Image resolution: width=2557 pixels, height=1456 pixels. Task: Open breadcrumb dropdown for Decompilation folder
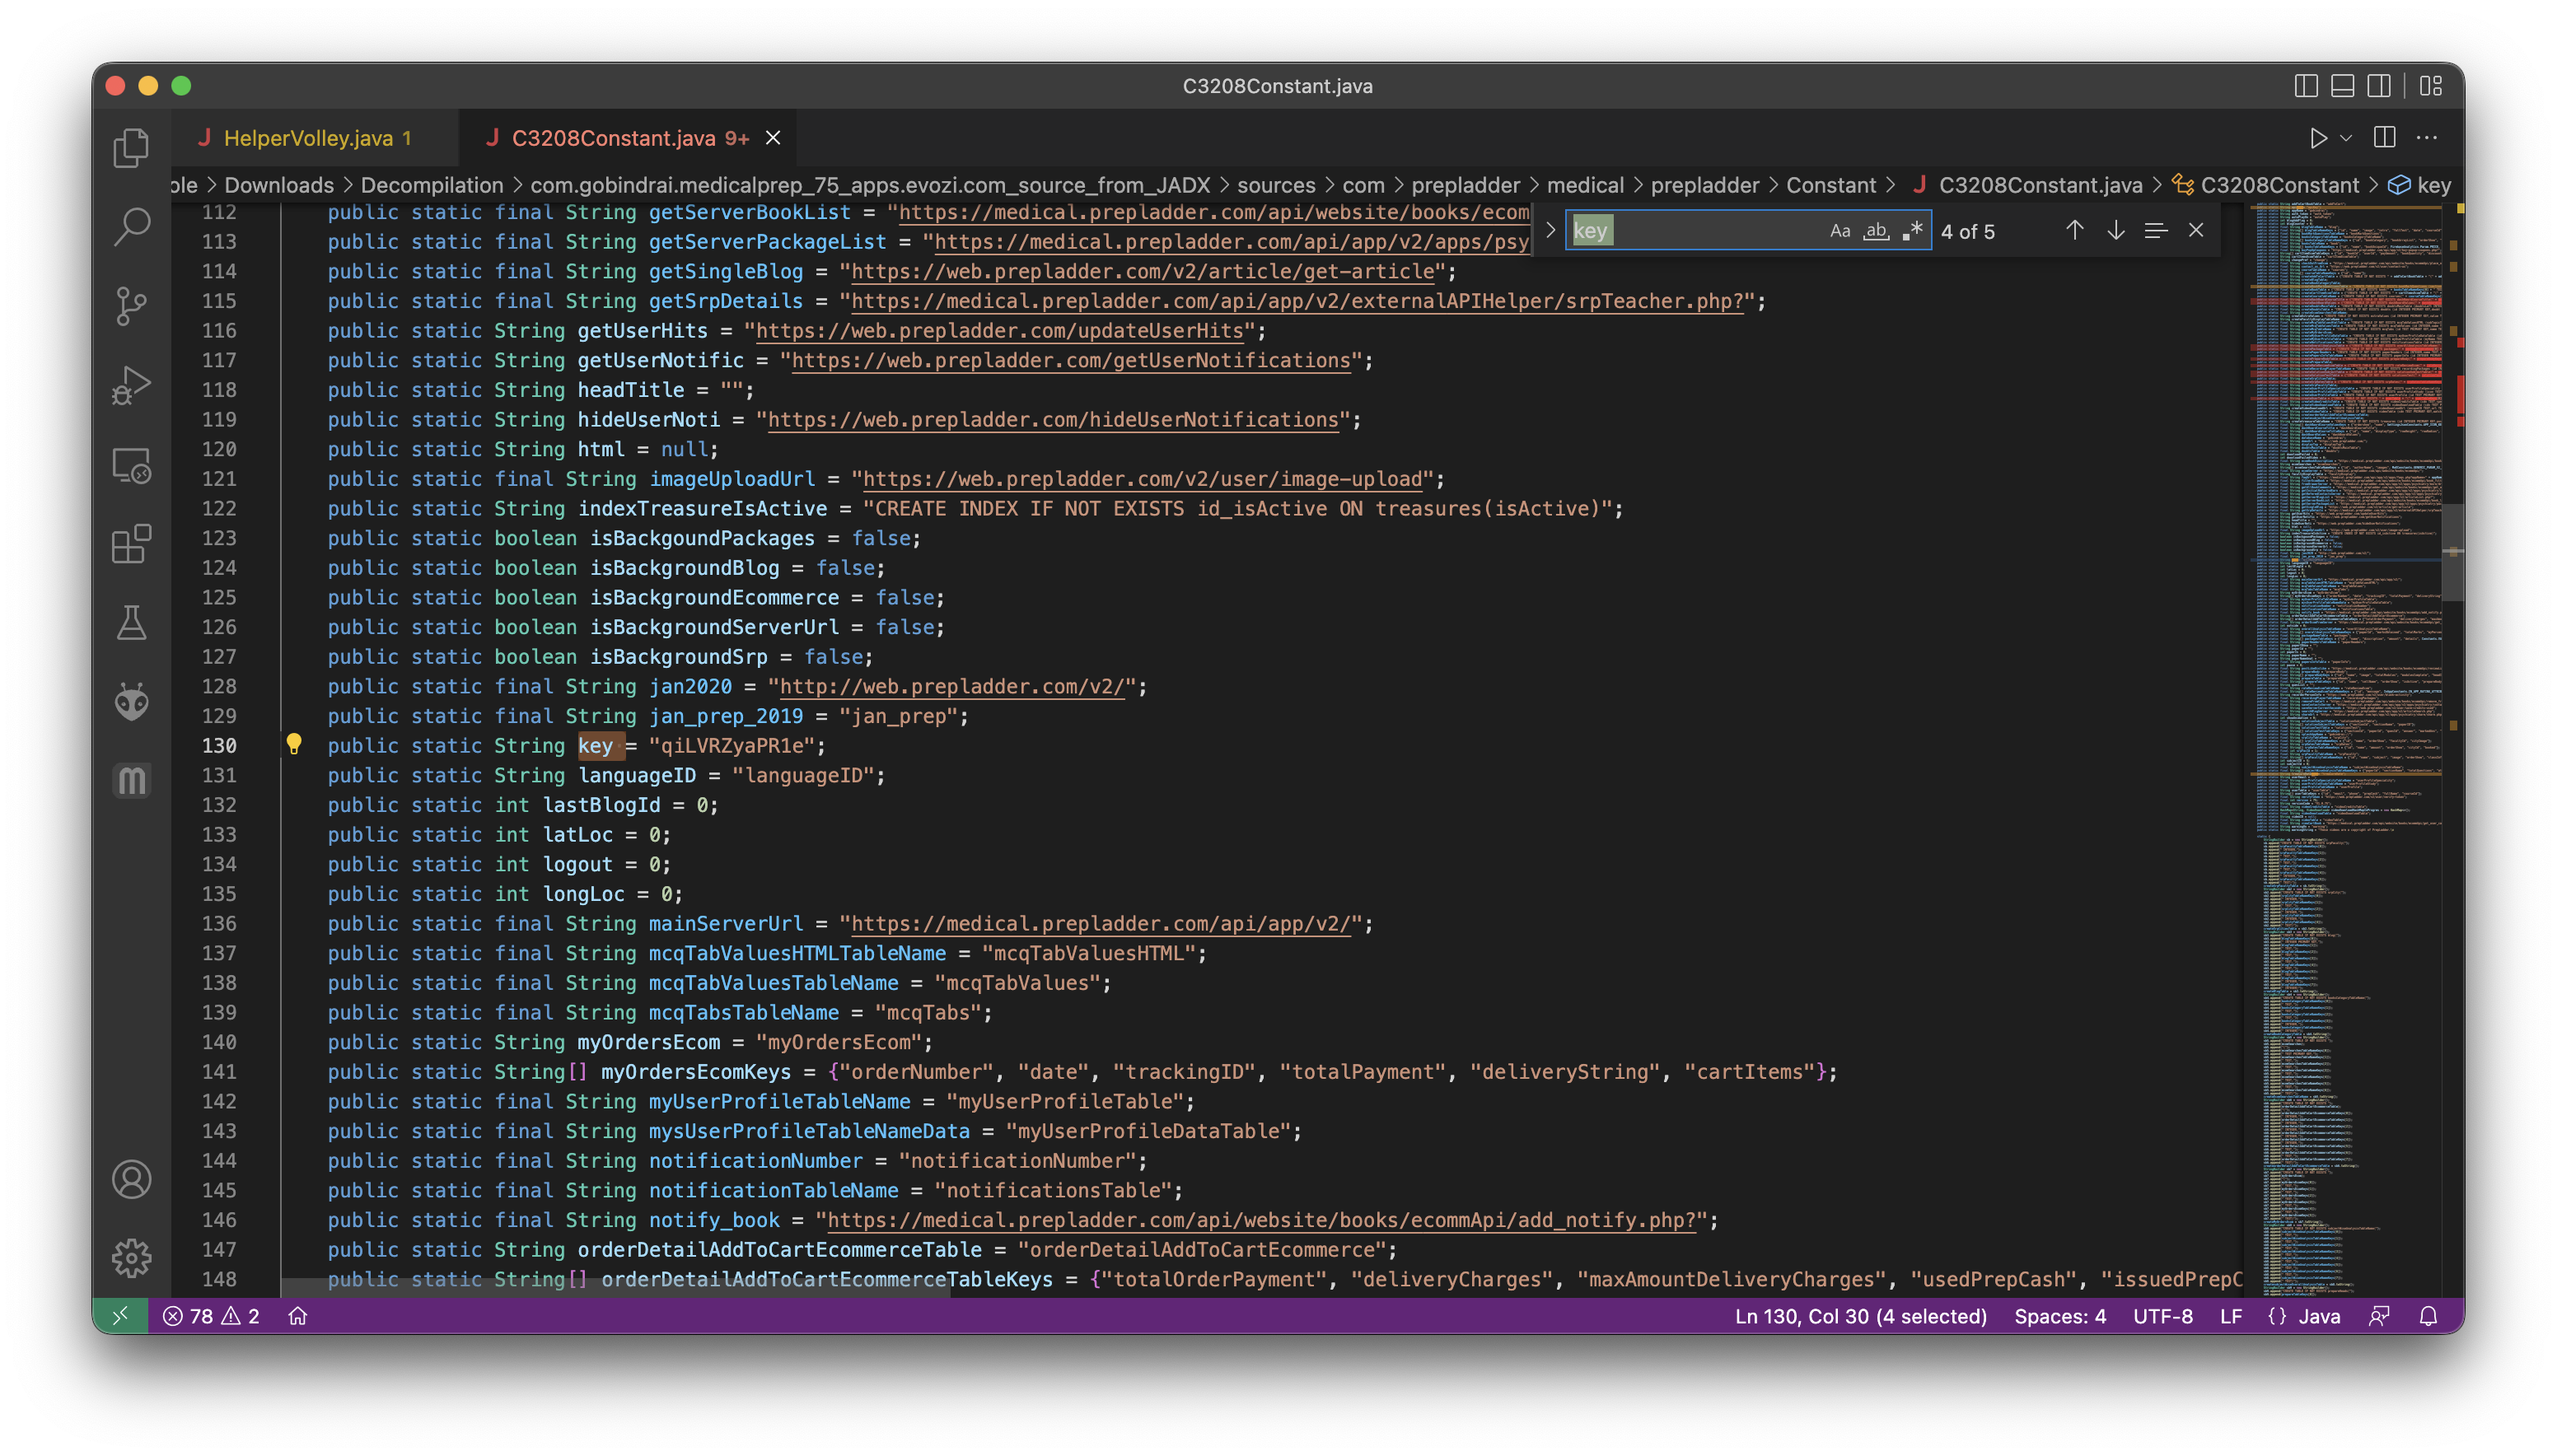point(431,185)
